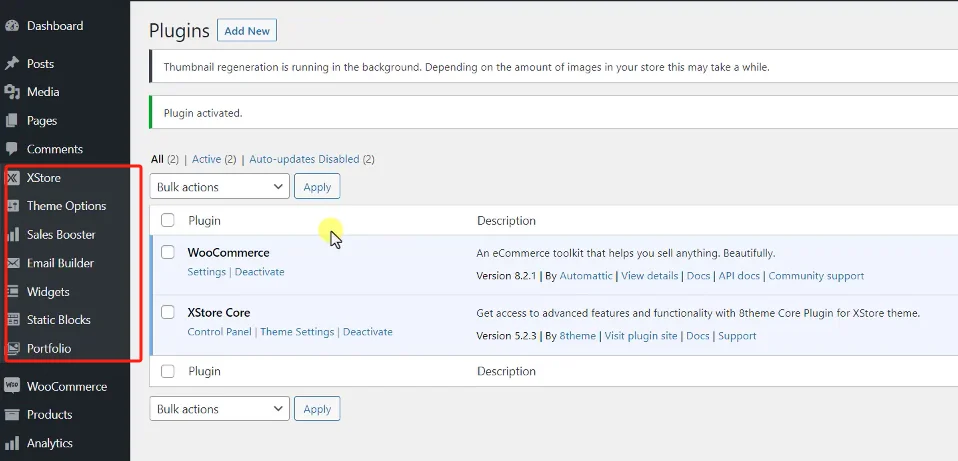This screenshot has width=958, height=461.
Task: Open Media via its sidebar icon
Action: tap(12, 92)
